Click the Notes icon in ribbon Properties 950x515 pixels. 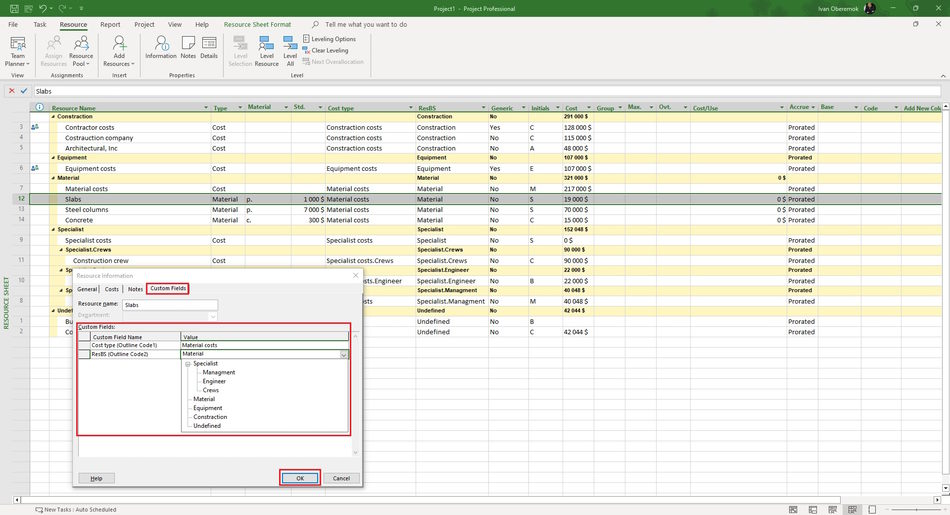tap(188, 43)
